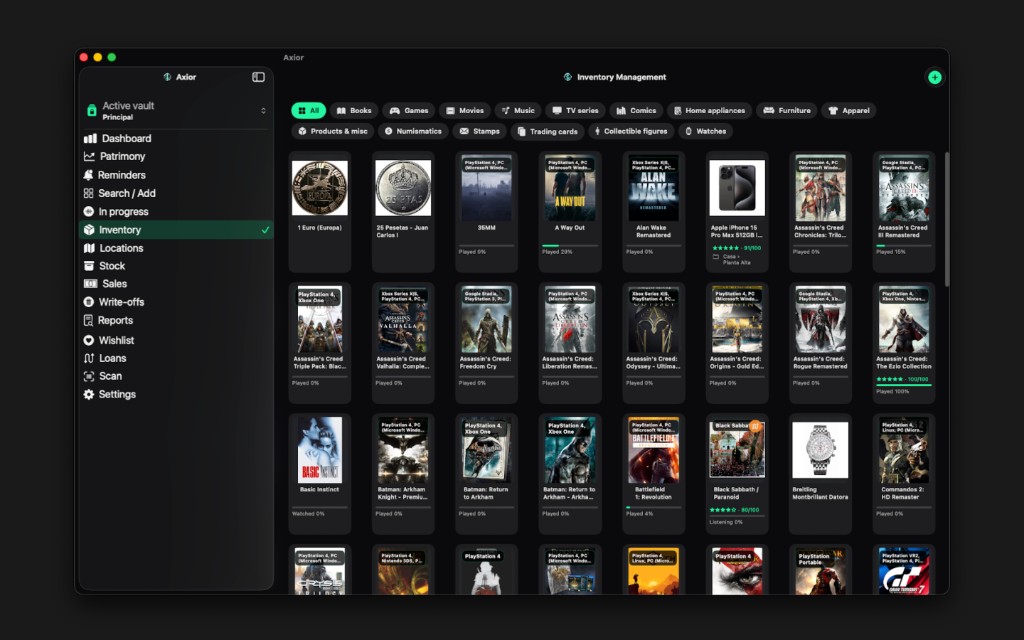Image resolution: width=1024 pixels, height=640 pixels.
Task: Open Apple iPhone 15 Pro Max item
Action: click(737, 212)
